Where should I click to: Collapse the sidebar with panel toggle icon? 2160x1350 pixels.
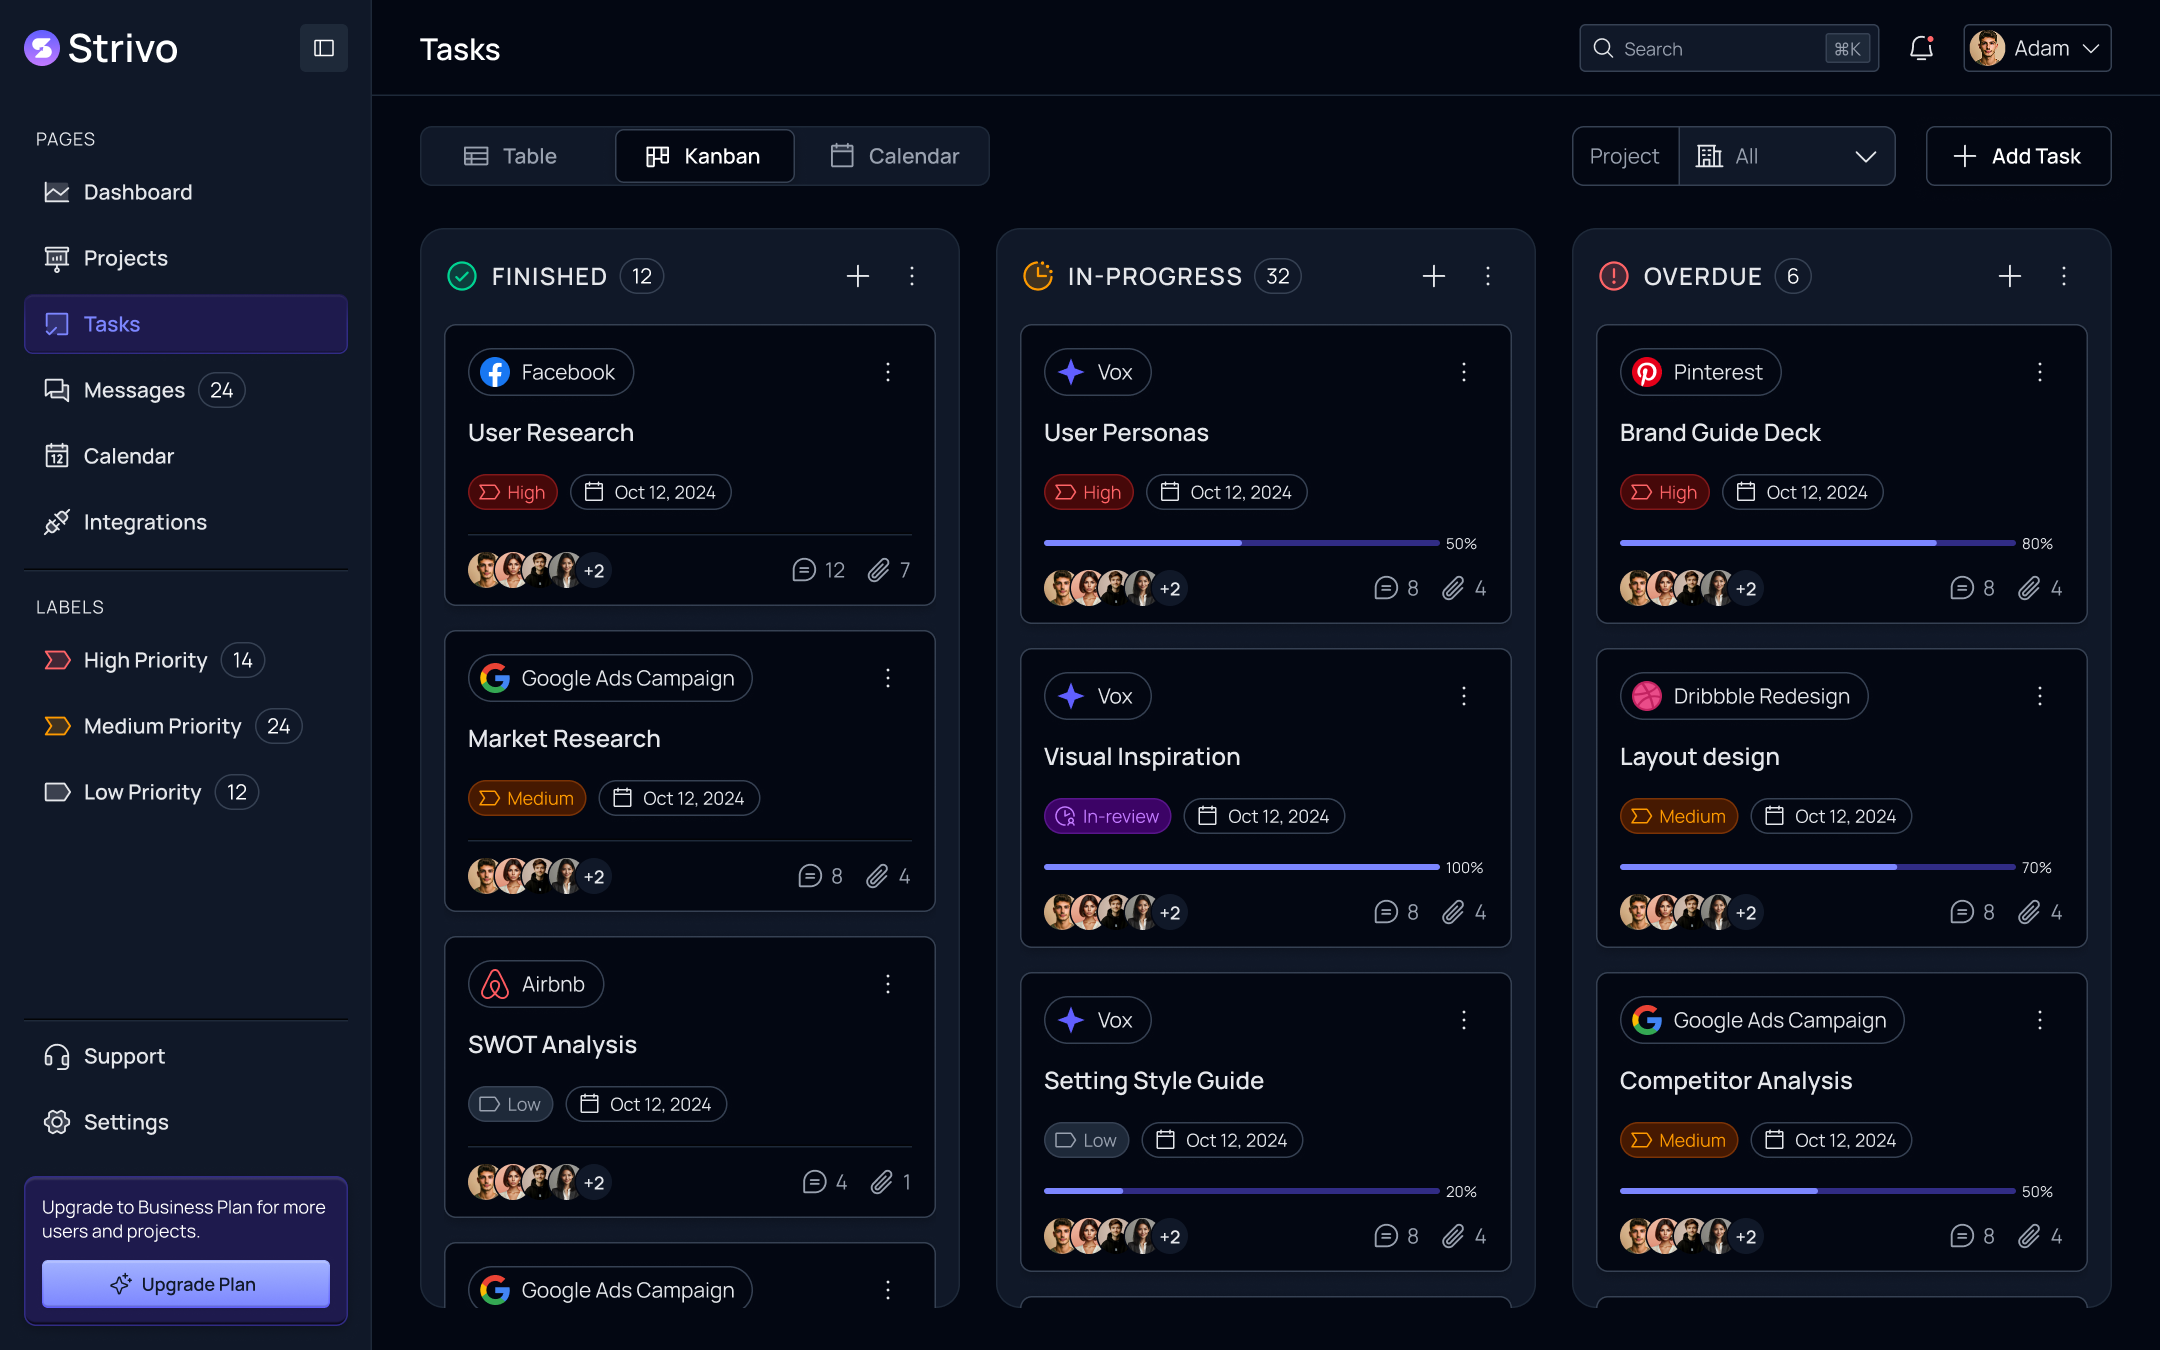pos(323,48)
